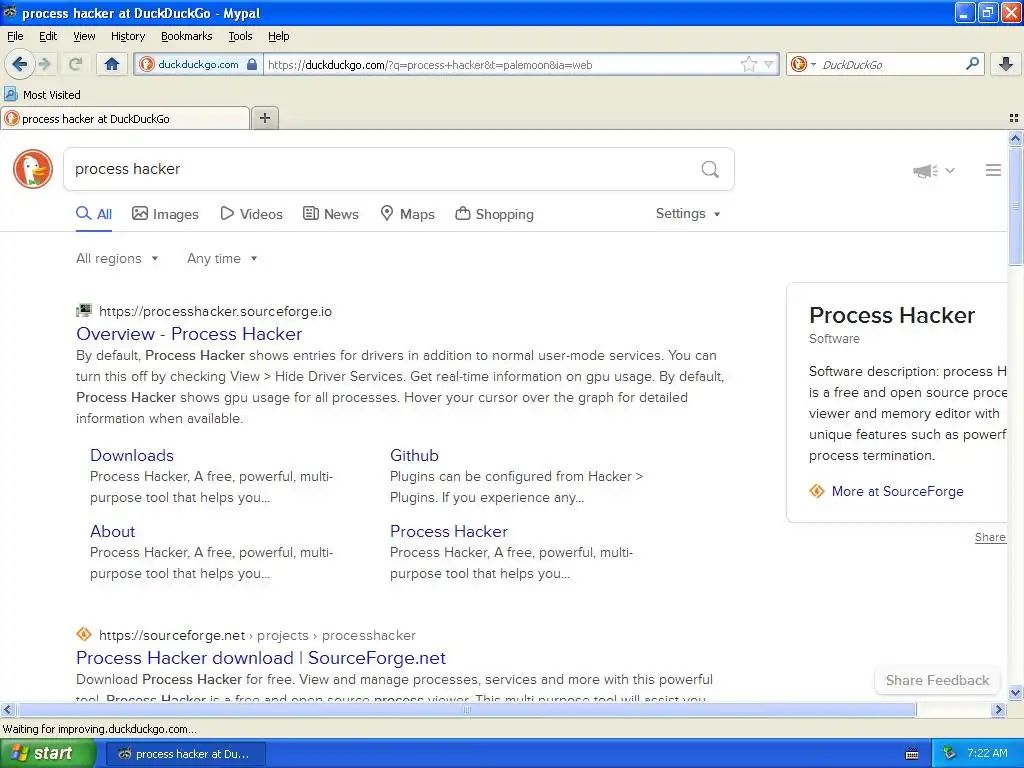Viewport: 1024px width, 768px height.
Task: Click the 7:22 AM clock
Action: click(987, 753)
